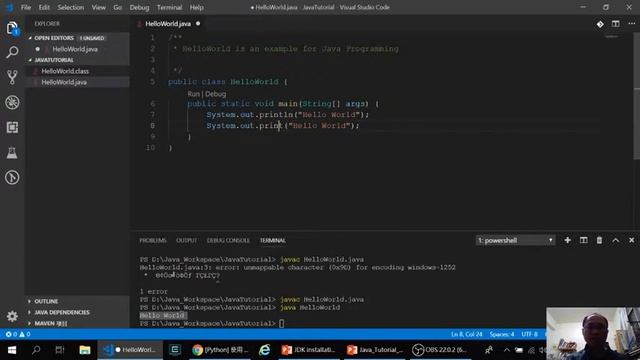Screen dimensions: 640x360
Task: Click VS Code HelloWorld taskbar button
Action: tap(130, 350)
